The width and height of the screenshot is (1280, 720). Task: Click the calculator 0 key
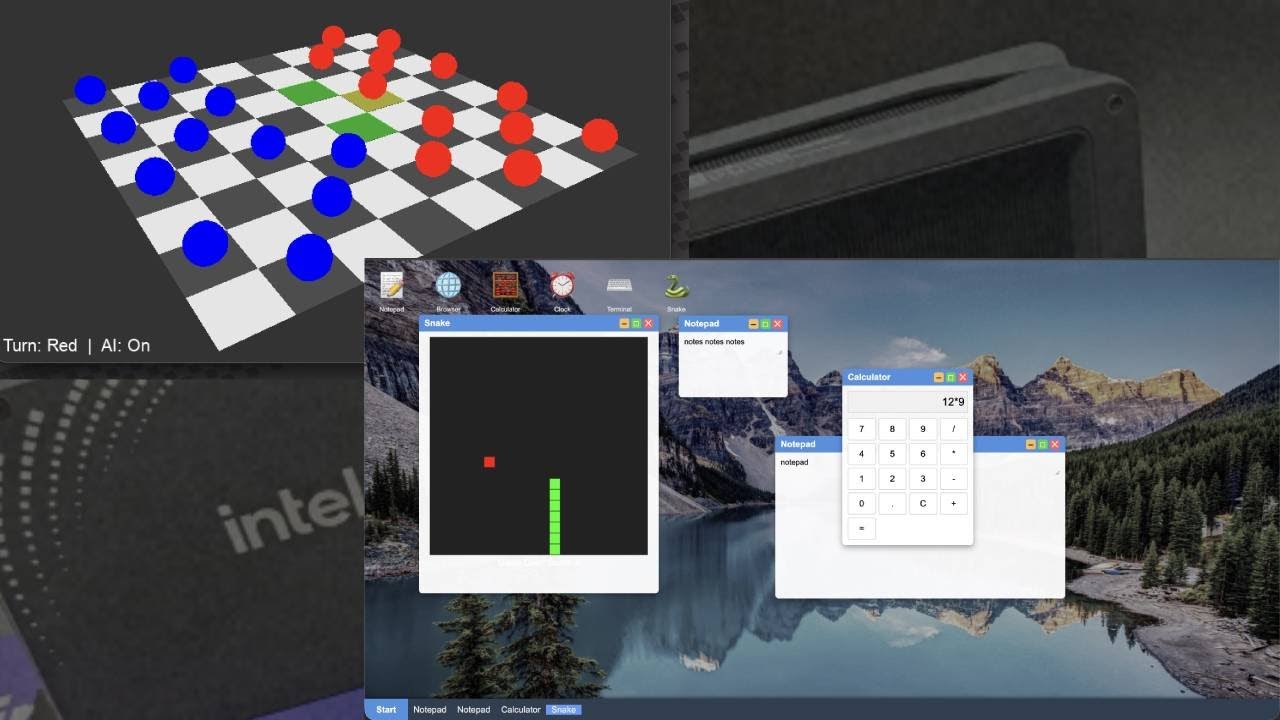coord(861,504)
